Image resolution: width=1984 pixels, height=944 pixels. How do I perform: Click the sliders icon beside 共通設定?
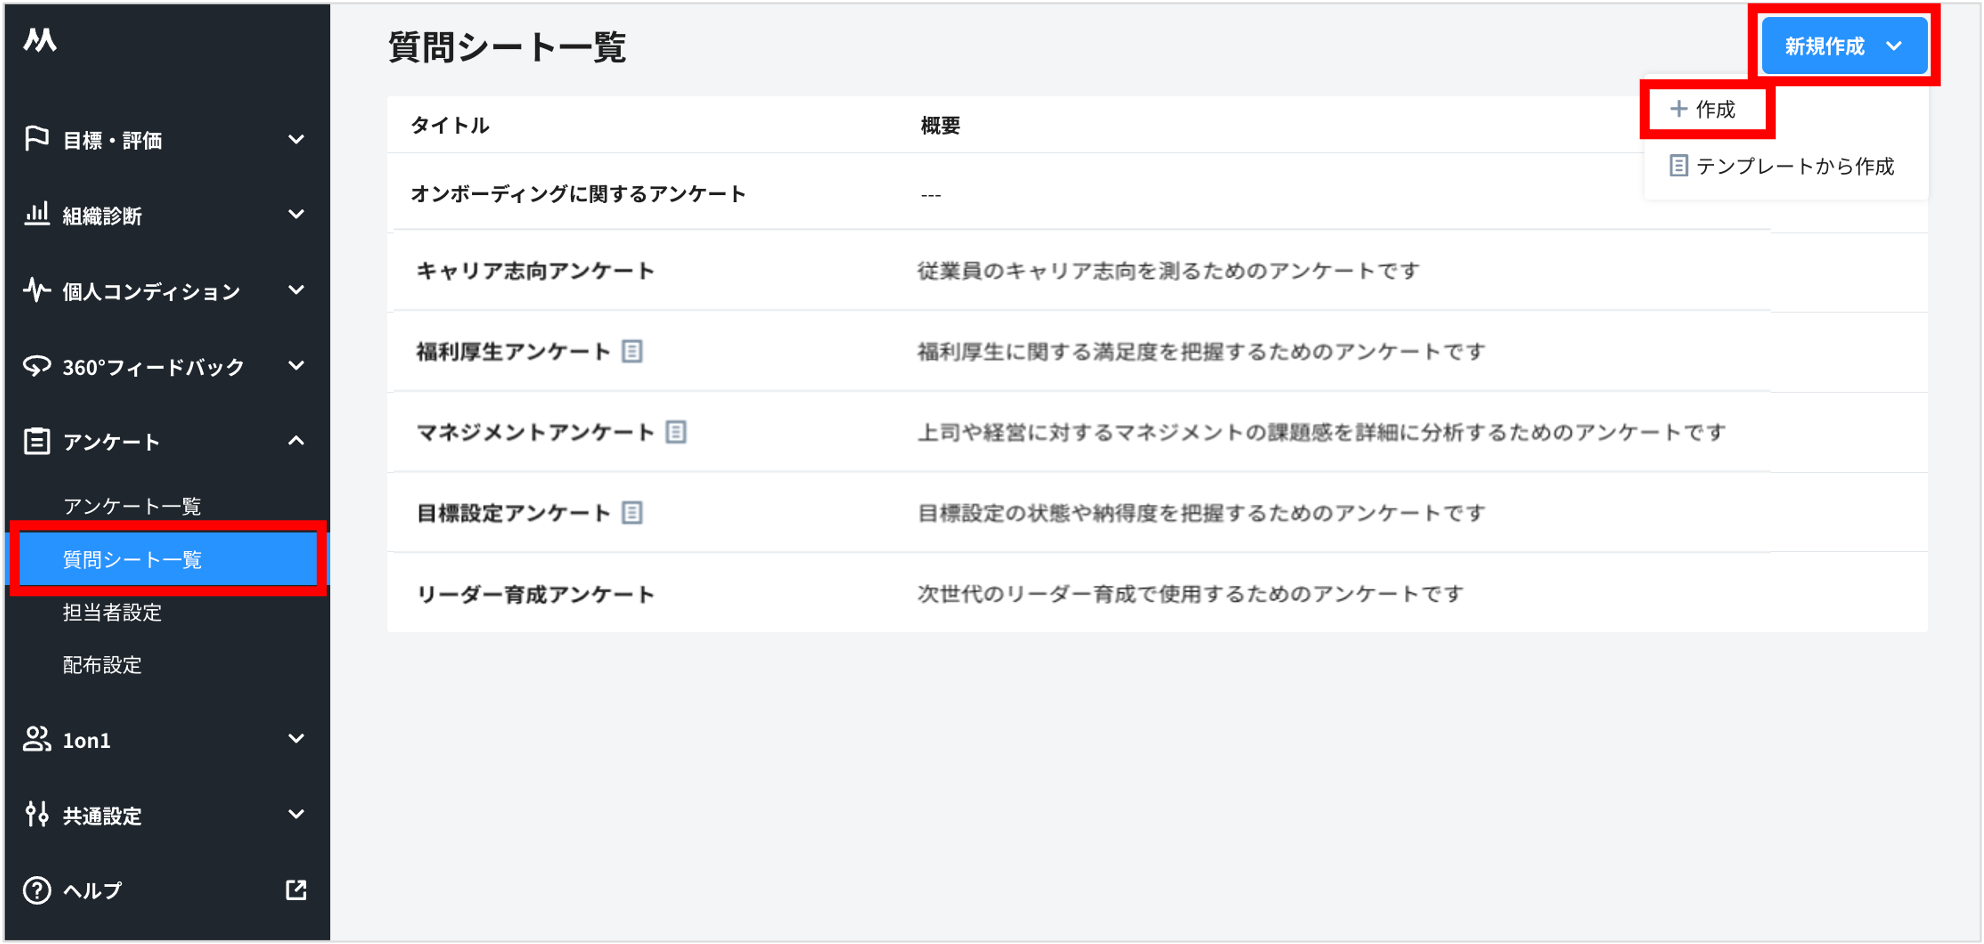click(x=36, y=815)
